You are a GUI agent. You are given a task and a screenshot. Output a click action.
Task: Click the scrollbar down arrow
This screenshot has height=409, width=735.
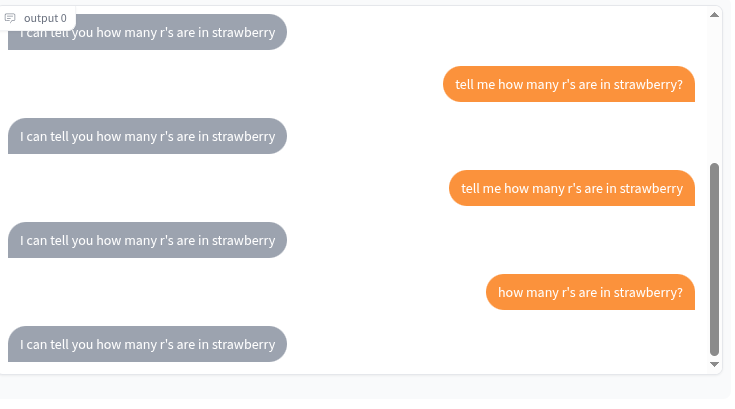(x=714, y=364)
